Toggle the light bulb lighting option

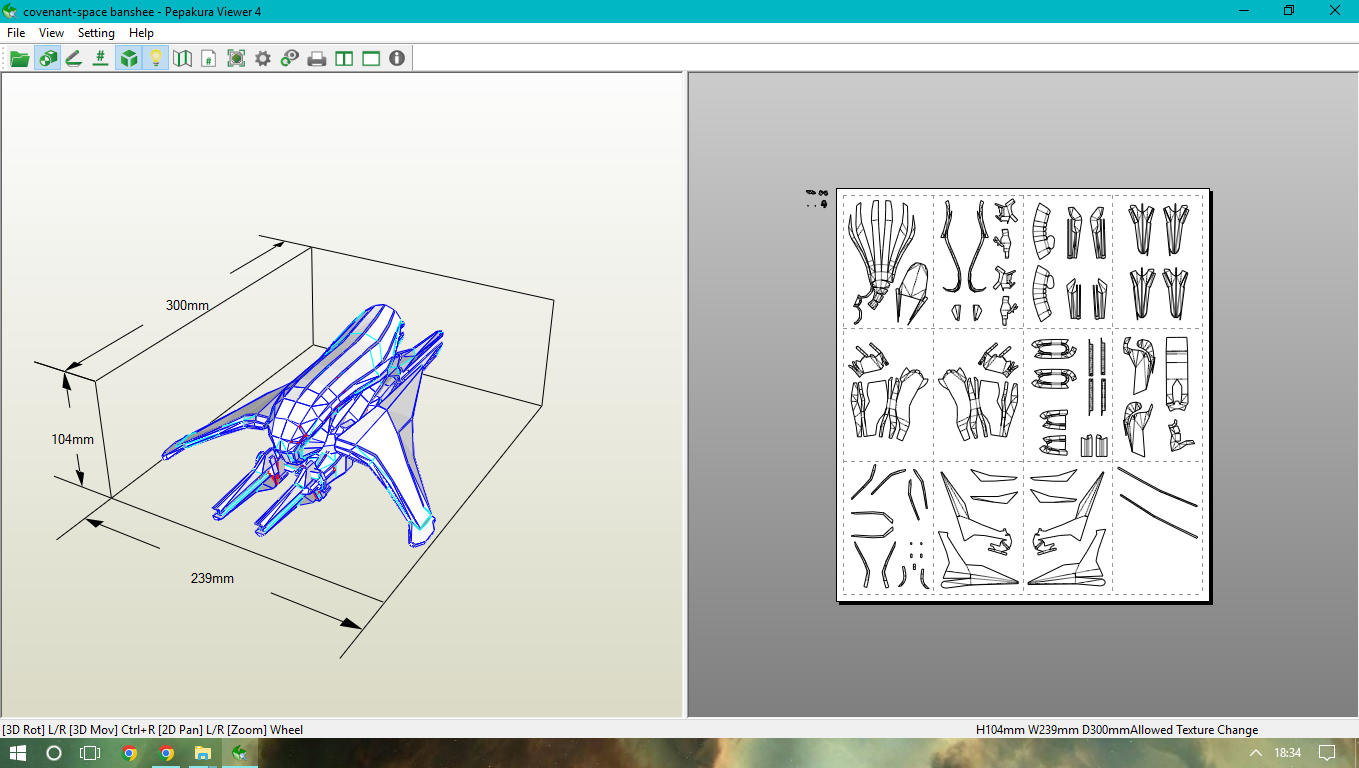click(x=155, y=58)
